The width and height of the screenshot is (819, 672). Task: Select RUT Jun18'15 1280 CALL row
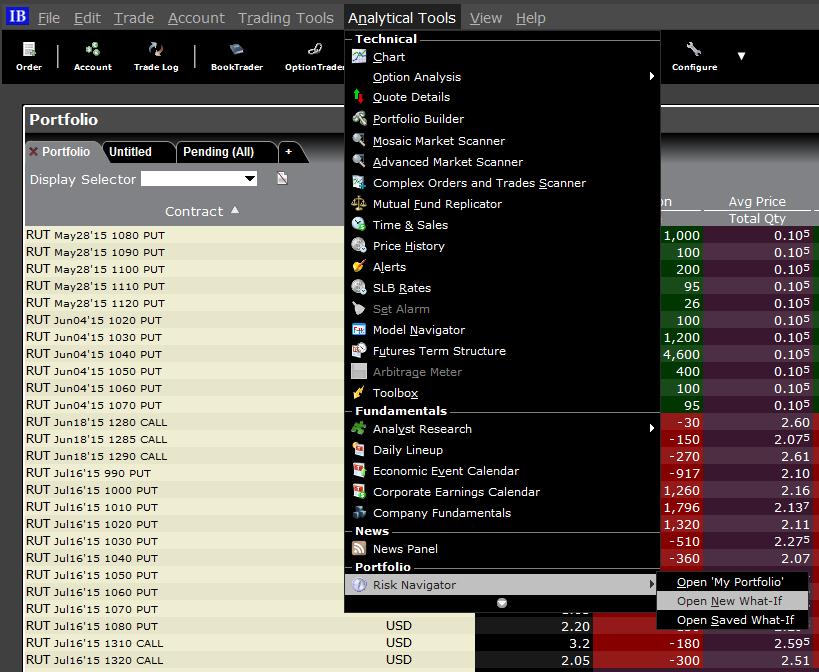(x=184, y=422)
